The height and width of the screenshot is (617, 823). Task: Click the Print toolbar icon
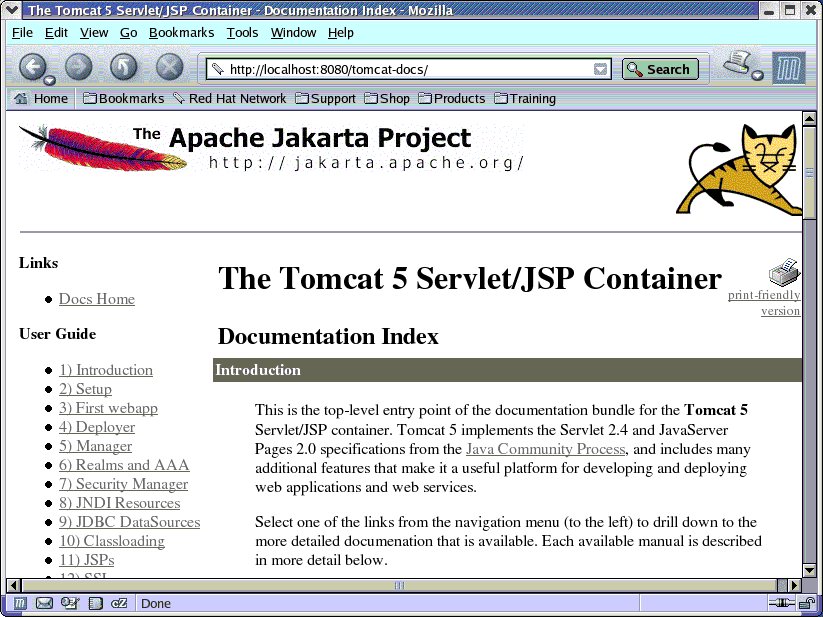tap(738, 63)
